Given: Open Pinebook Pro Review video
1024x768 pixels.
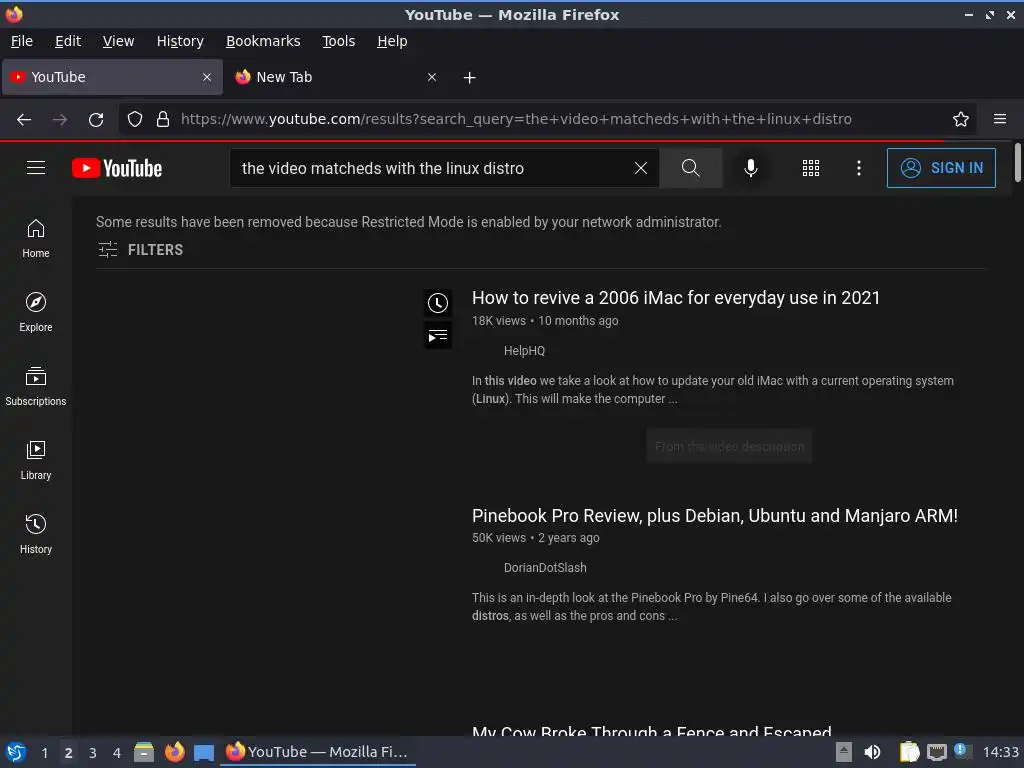Looking at the screenshot, I should [x=714, y=516].
